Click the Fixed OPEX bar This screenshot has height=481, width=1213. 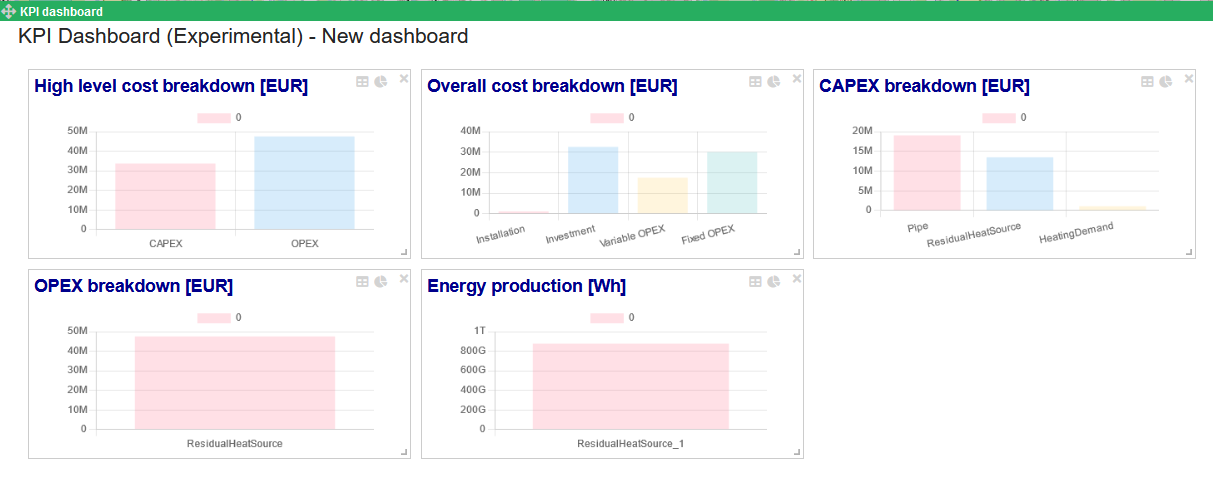tap(732, 182)
